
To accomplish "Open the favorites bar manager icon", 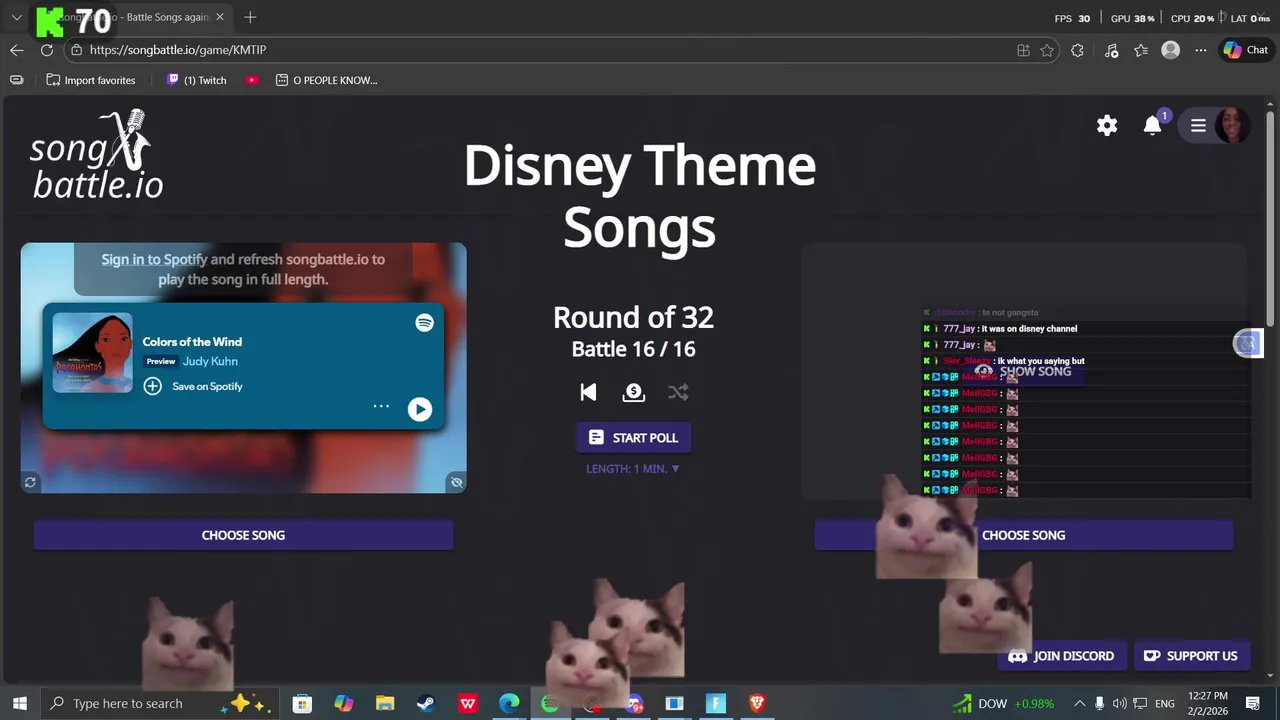I will pos(16,80).
